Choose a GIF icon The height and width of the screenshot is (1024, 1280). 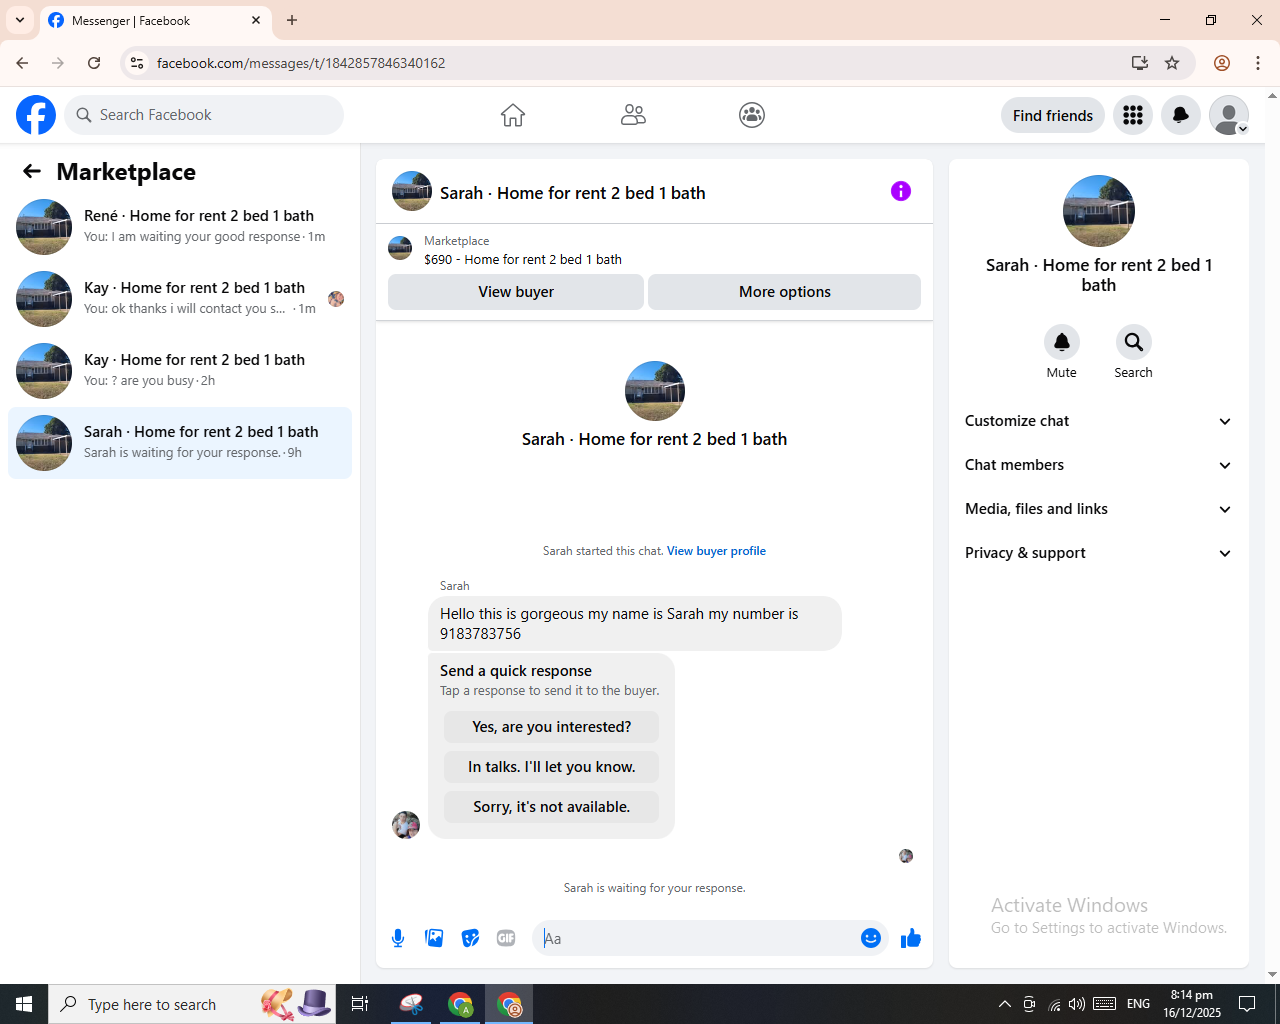click(x=506, y=938)
